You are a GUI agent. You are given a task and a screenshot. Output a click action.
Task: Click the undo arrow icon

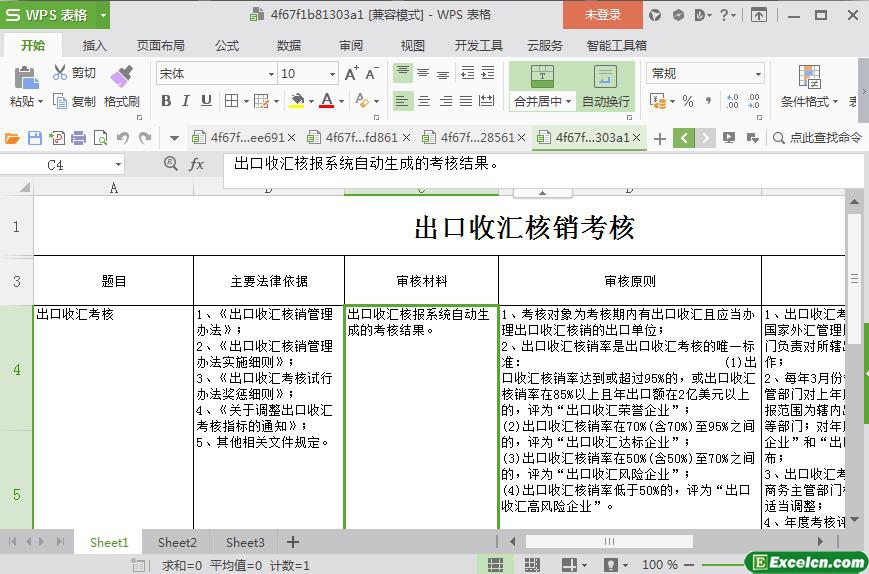point(122,138)
